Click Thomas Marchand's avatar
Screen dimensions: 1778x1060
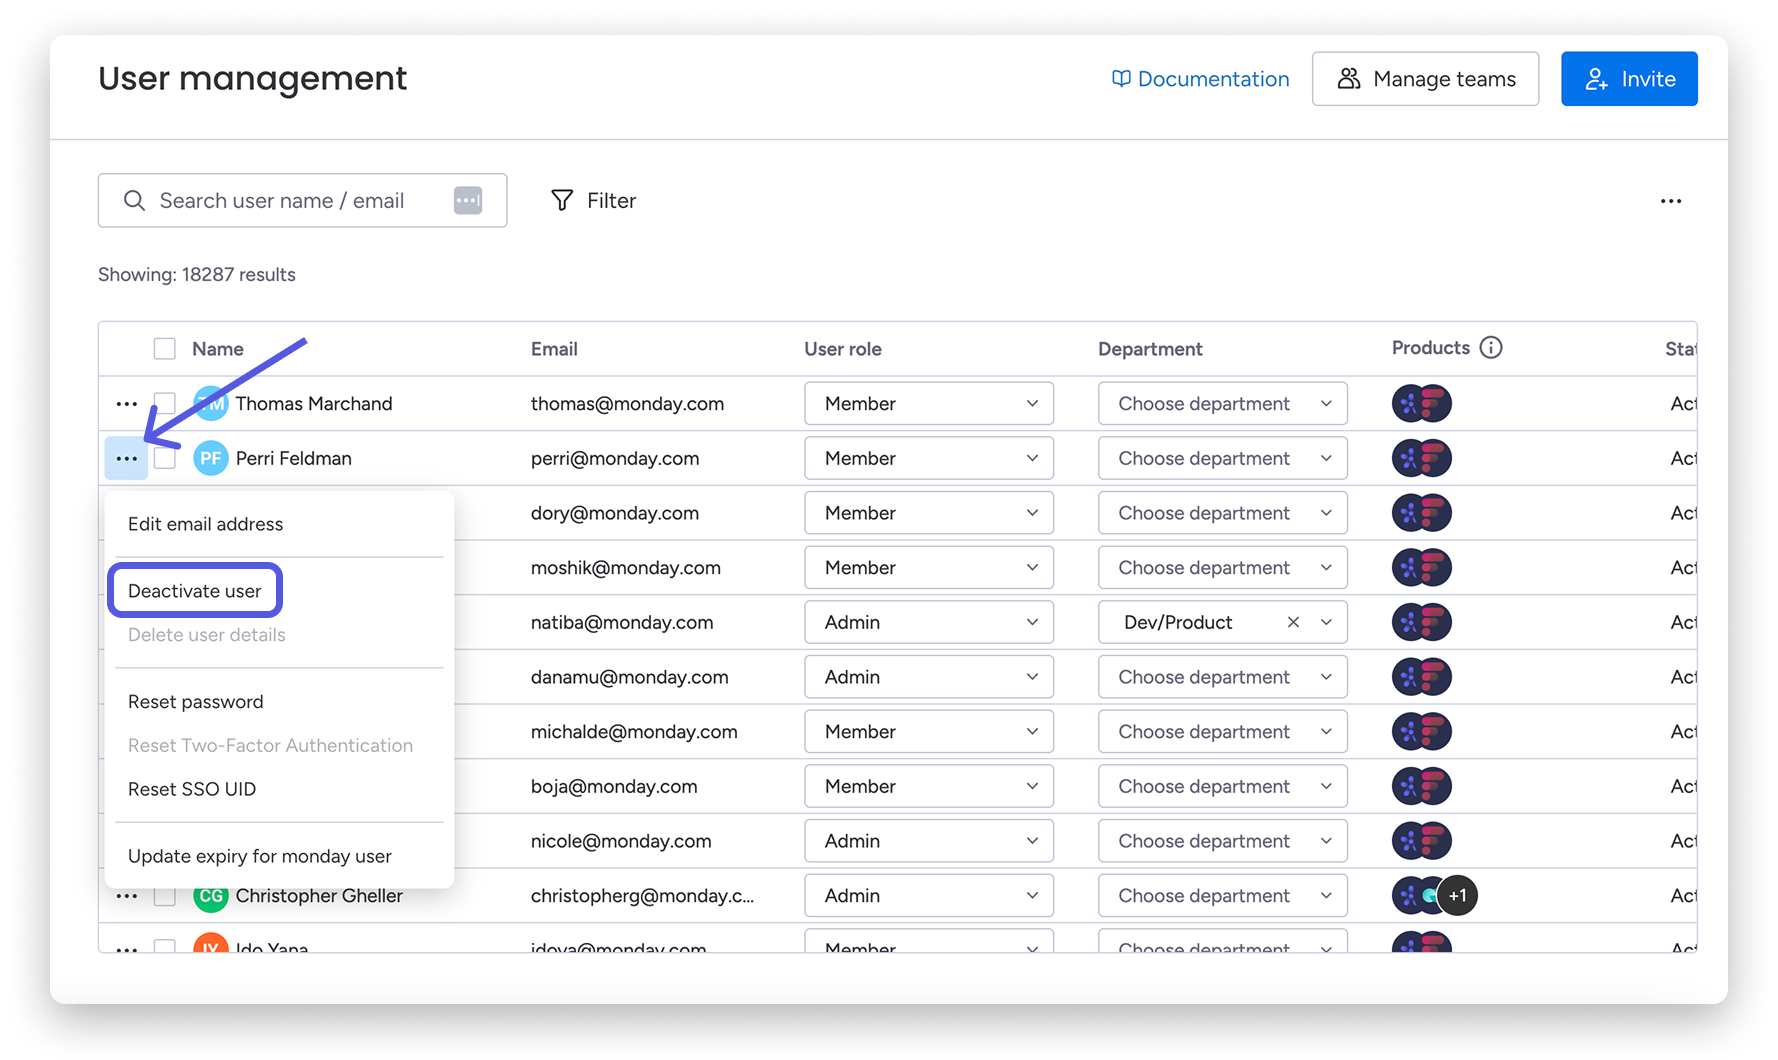coord(210,404)
